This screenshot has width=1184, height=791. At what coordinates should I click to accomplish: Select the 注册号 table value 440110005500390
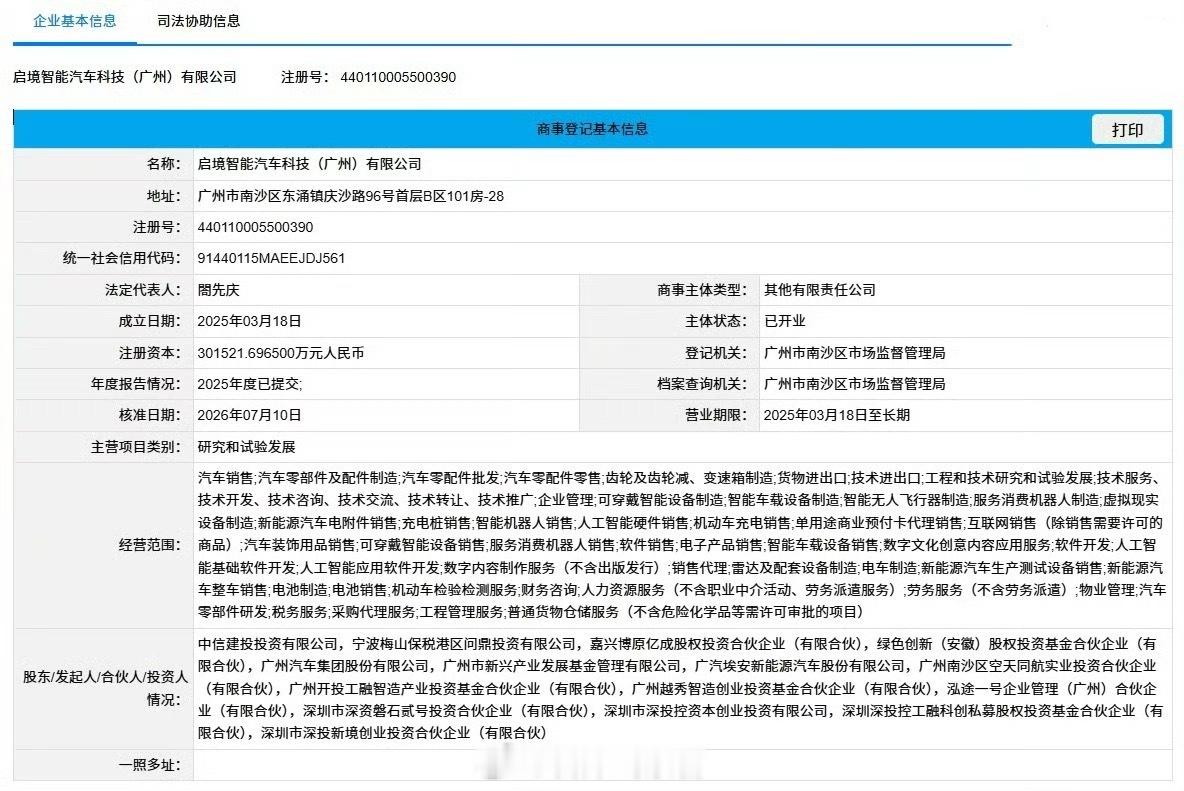pyautogui.click(x=255, y=227)
